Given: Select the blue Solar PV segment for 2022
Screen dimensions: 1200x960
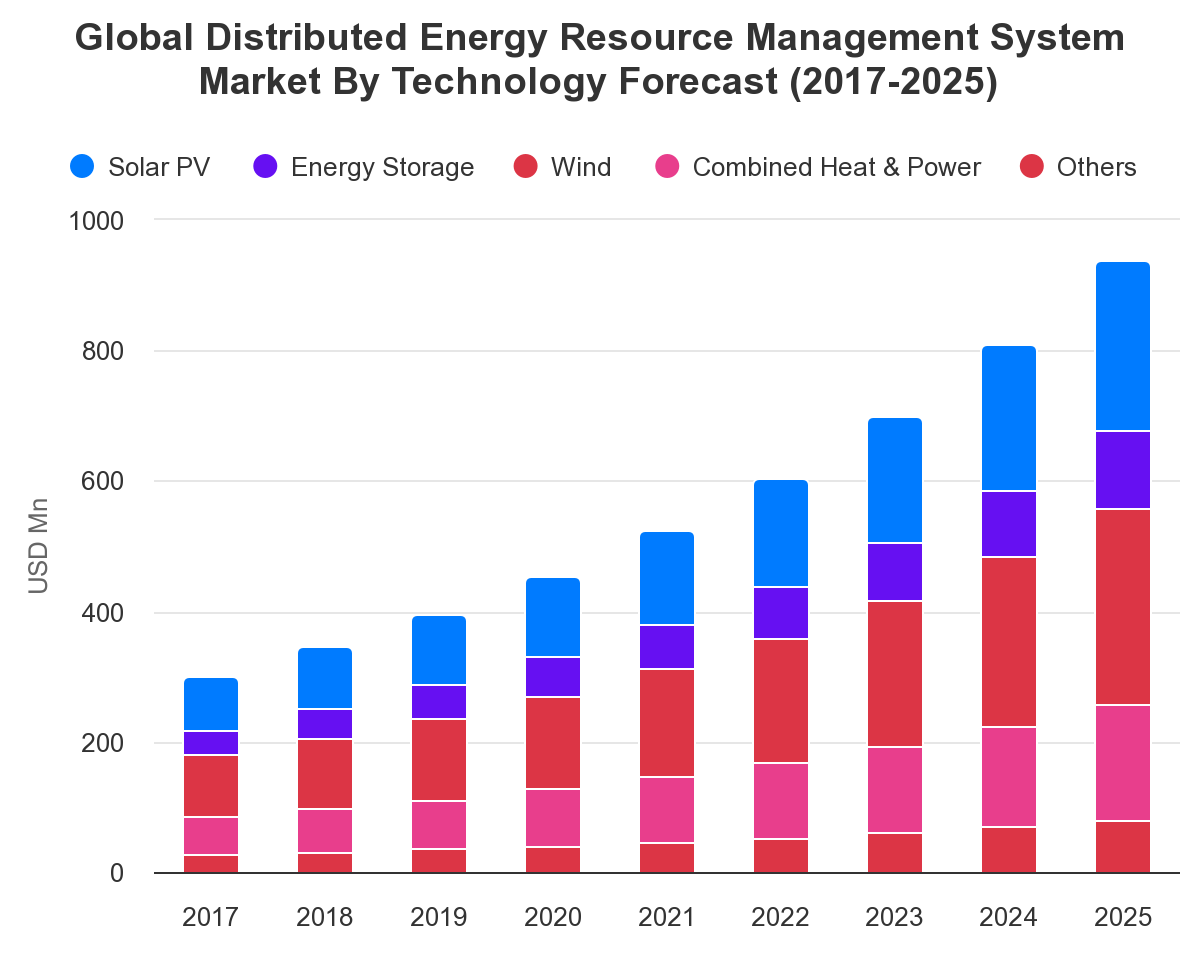Looking at the screenshot, I should click(x=781, y=533).
